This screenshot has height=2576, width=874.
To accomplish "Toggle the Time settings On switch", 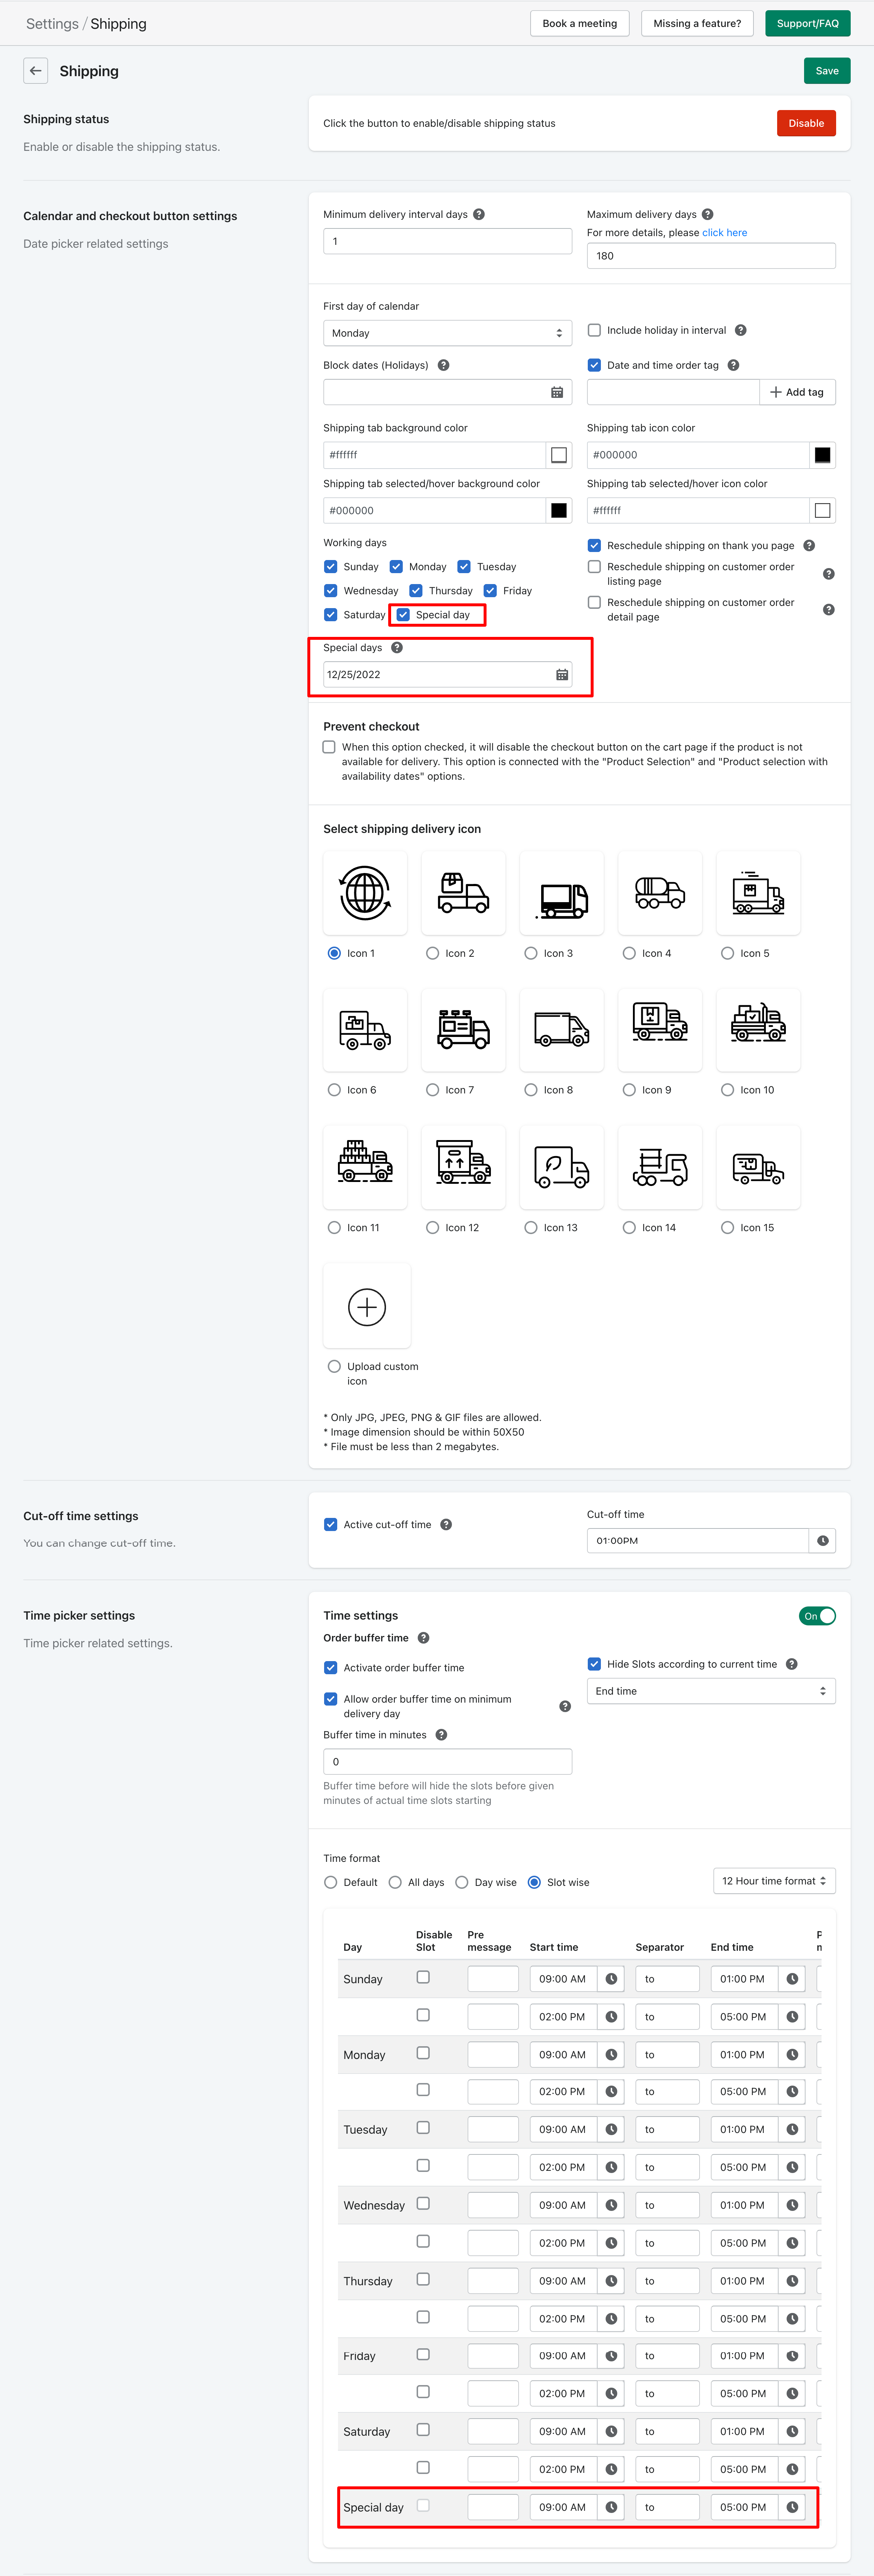I will click(817, 1616).
